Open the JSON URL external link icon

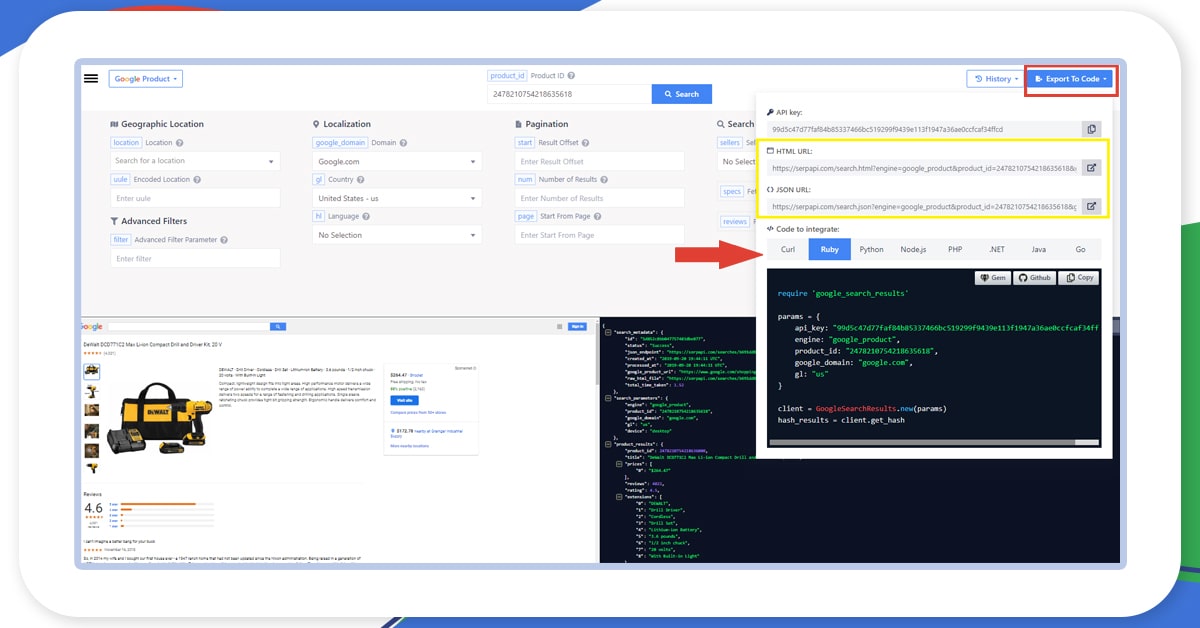point(1092,207)
